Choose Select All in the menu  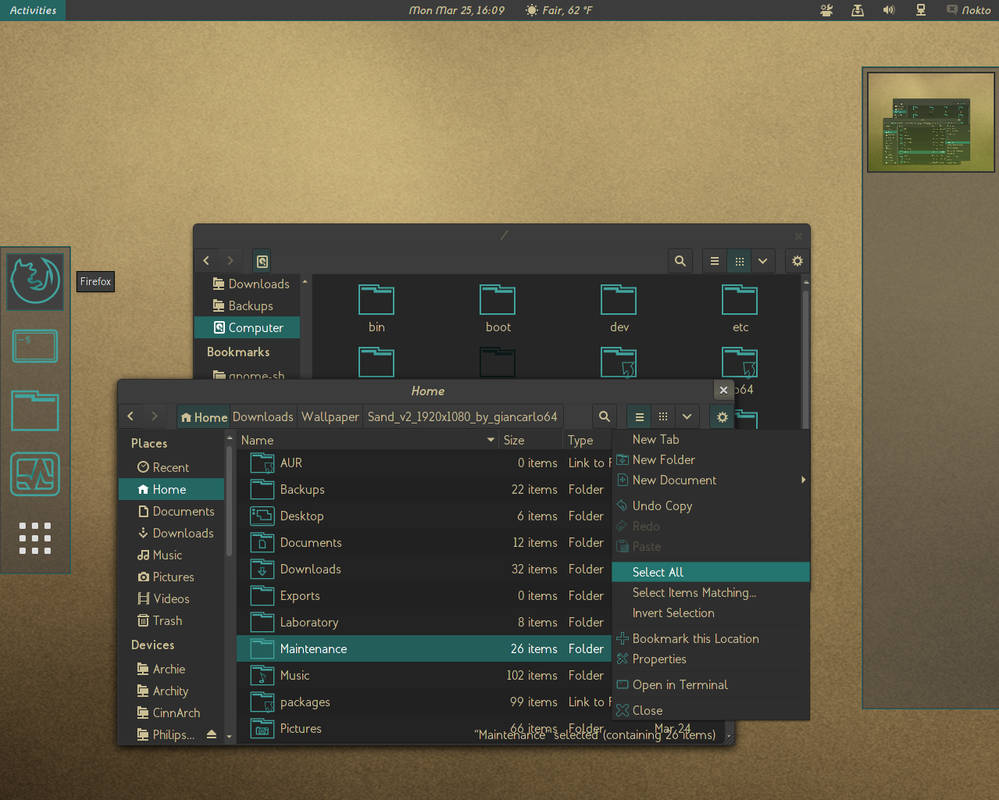710,572
